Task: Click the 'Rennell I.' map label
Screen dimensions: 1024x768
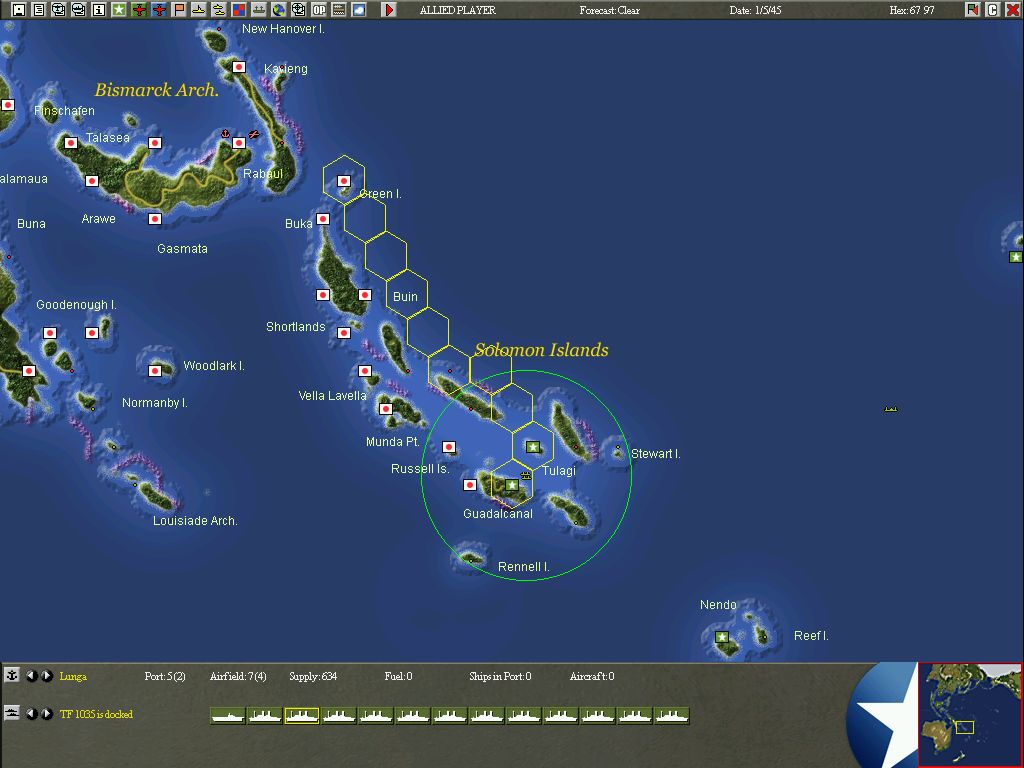Action: [x=523, y=567]
